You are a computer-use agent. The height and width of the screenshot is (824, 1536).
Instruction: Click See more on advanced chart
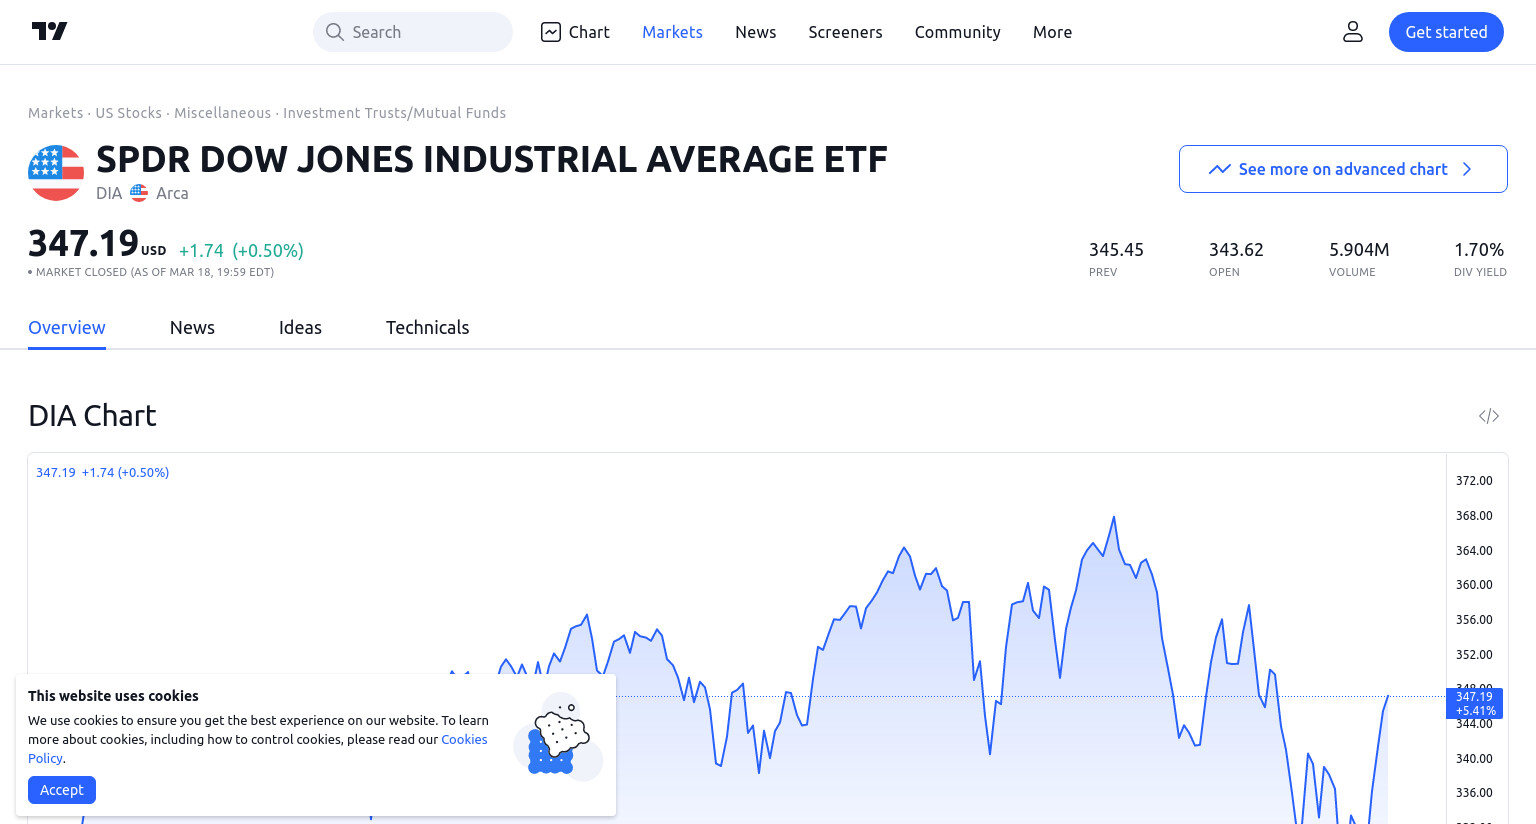(1343, 169)
